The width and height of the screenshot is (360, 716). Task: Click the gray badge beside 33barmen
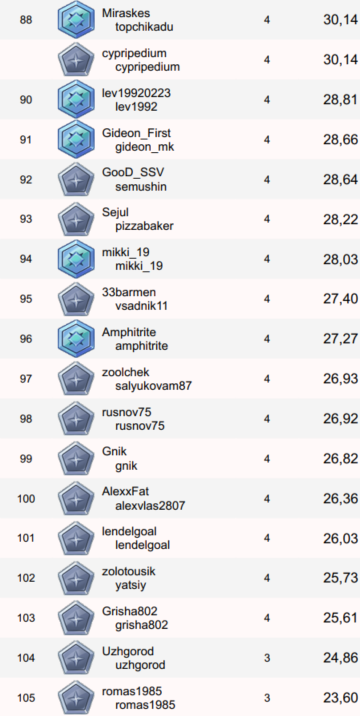click(76, 299)
